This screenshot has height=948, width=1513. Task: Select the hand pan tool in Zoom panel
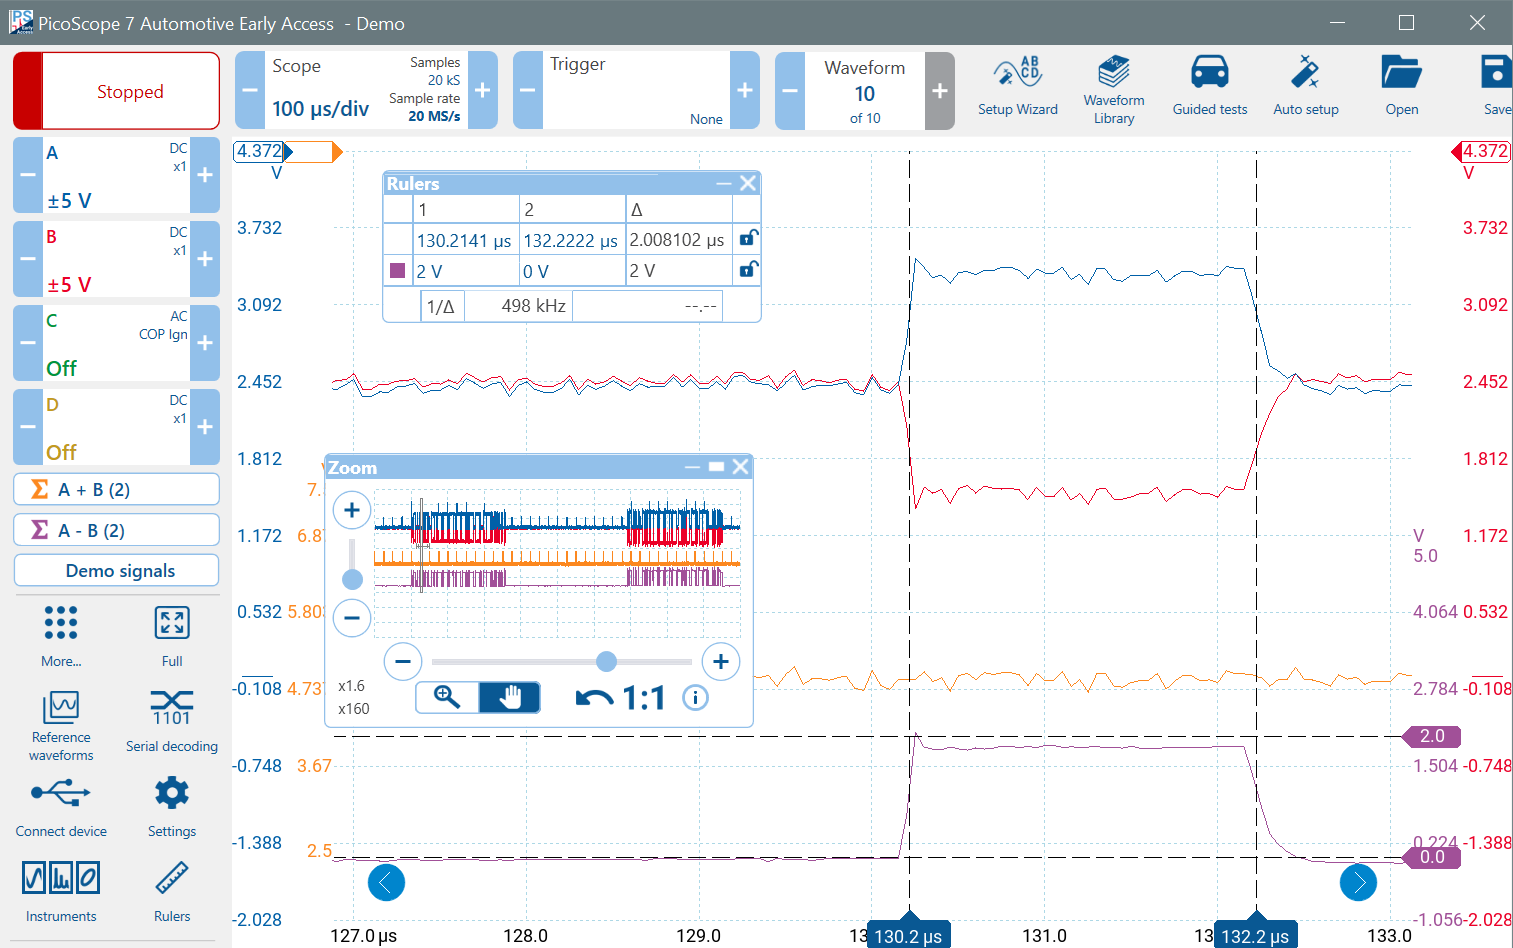[x=510, y=697]
